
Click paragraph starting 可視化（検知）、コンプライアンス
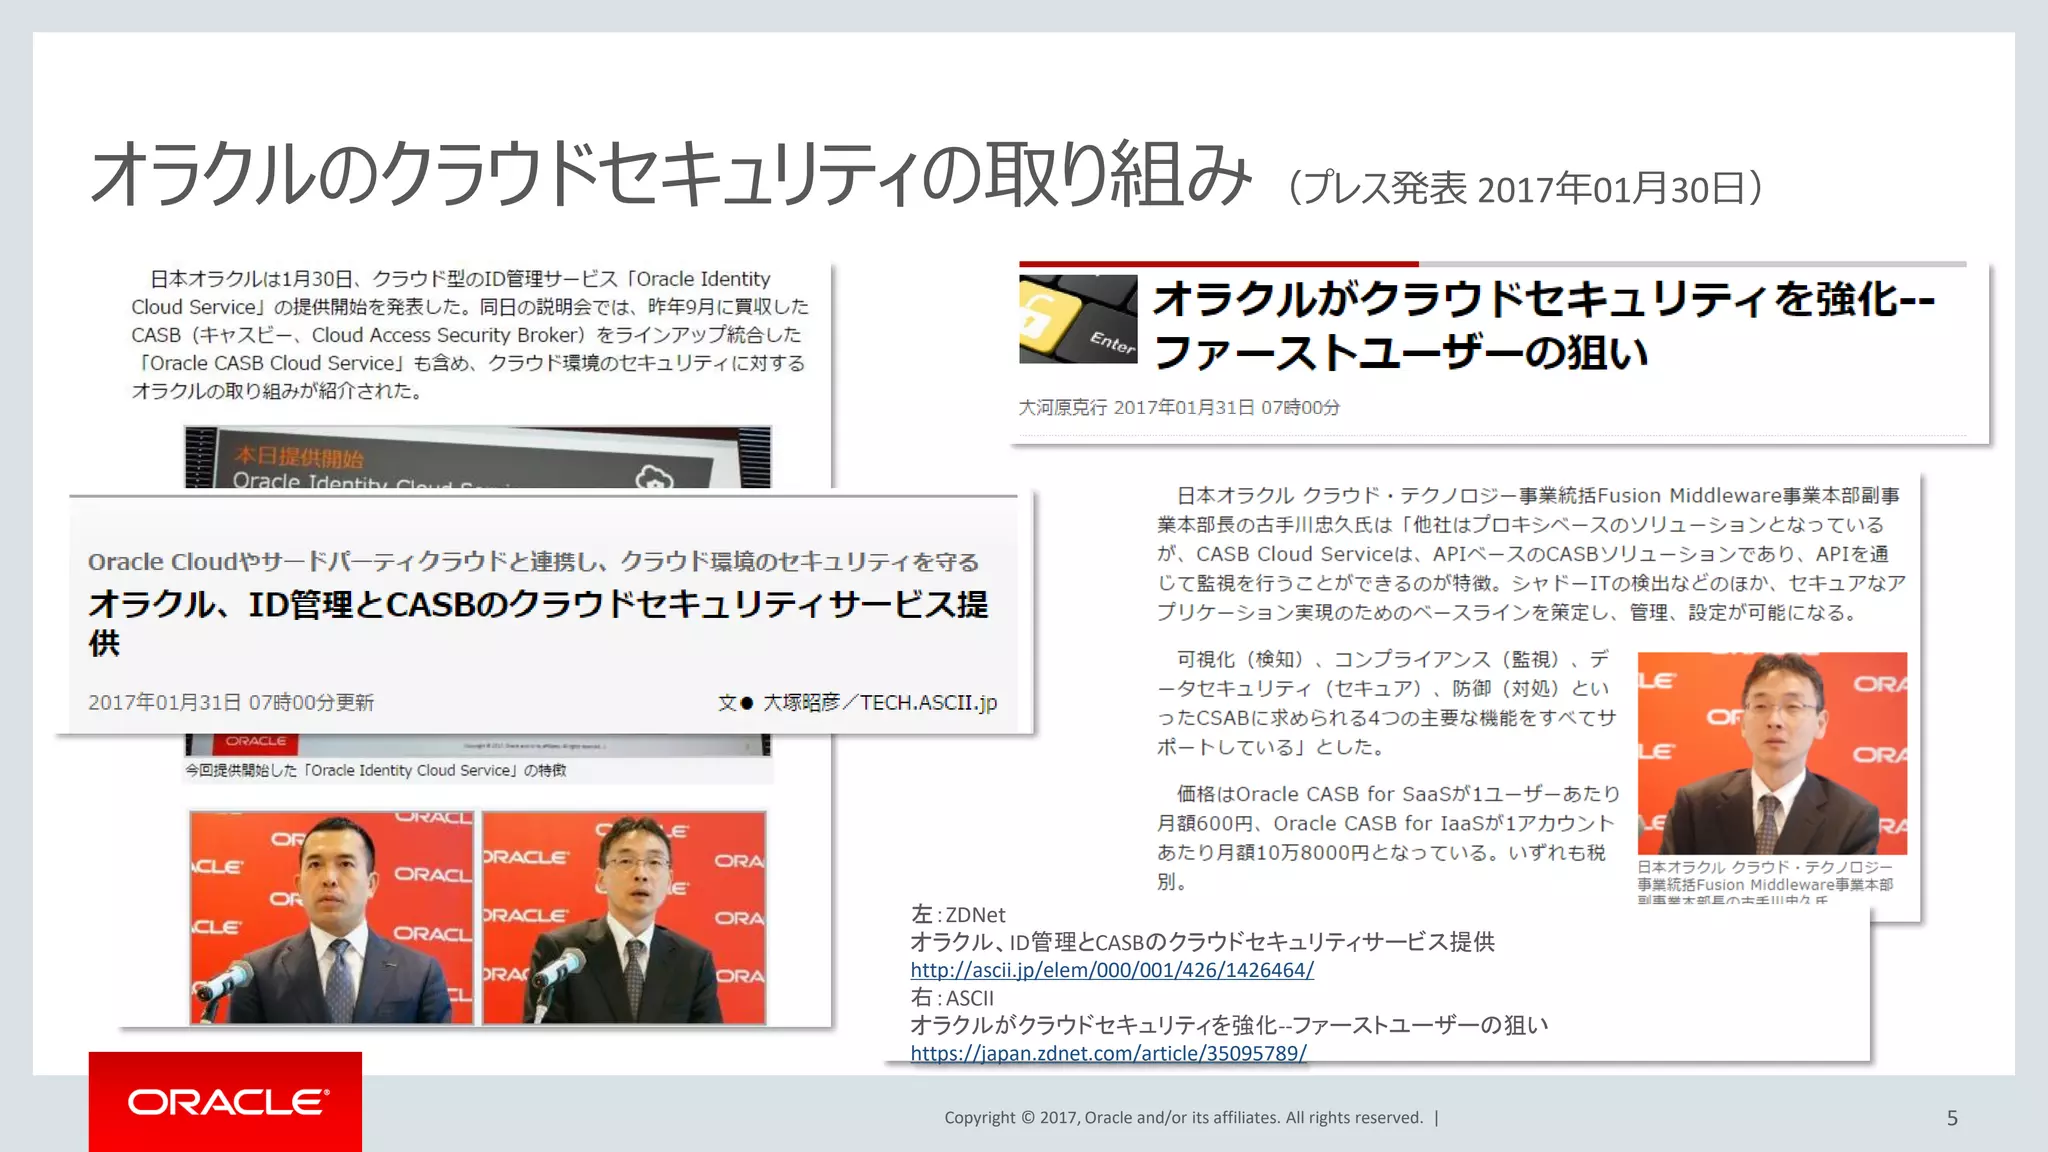click(x=1386, y=703)
